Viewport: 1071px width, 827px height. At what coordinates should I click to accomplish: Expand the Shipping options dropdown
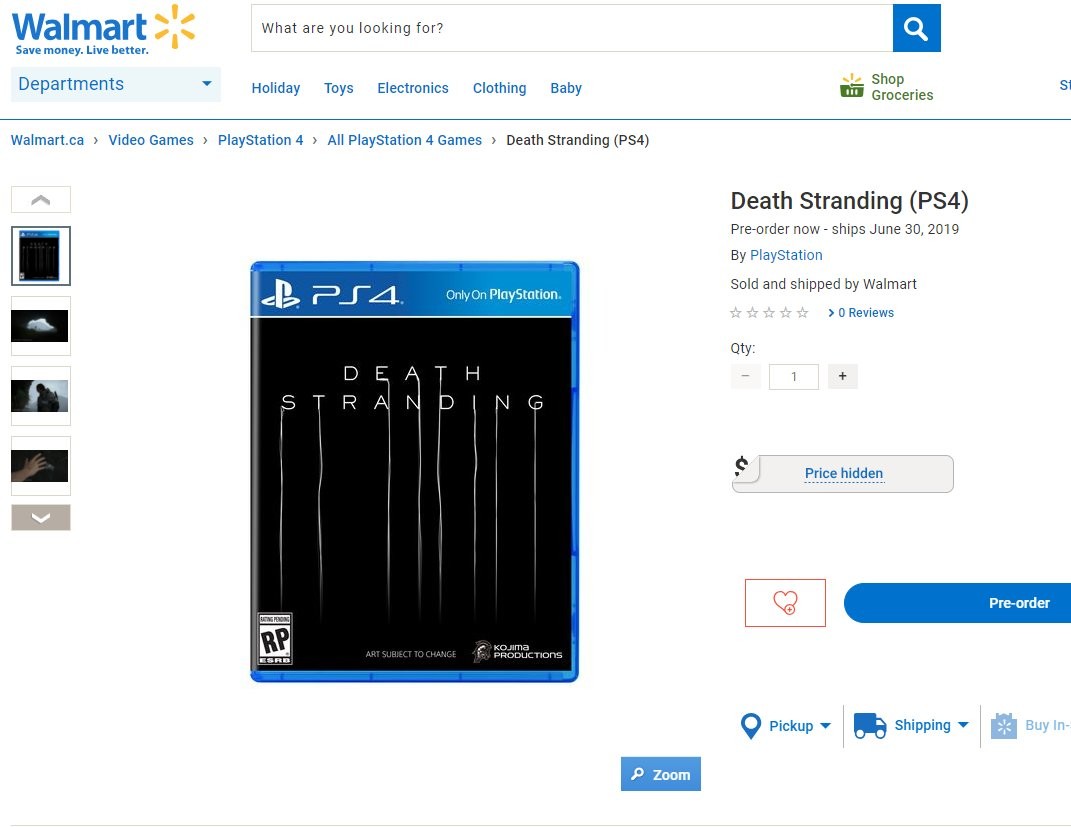[963, 725]
